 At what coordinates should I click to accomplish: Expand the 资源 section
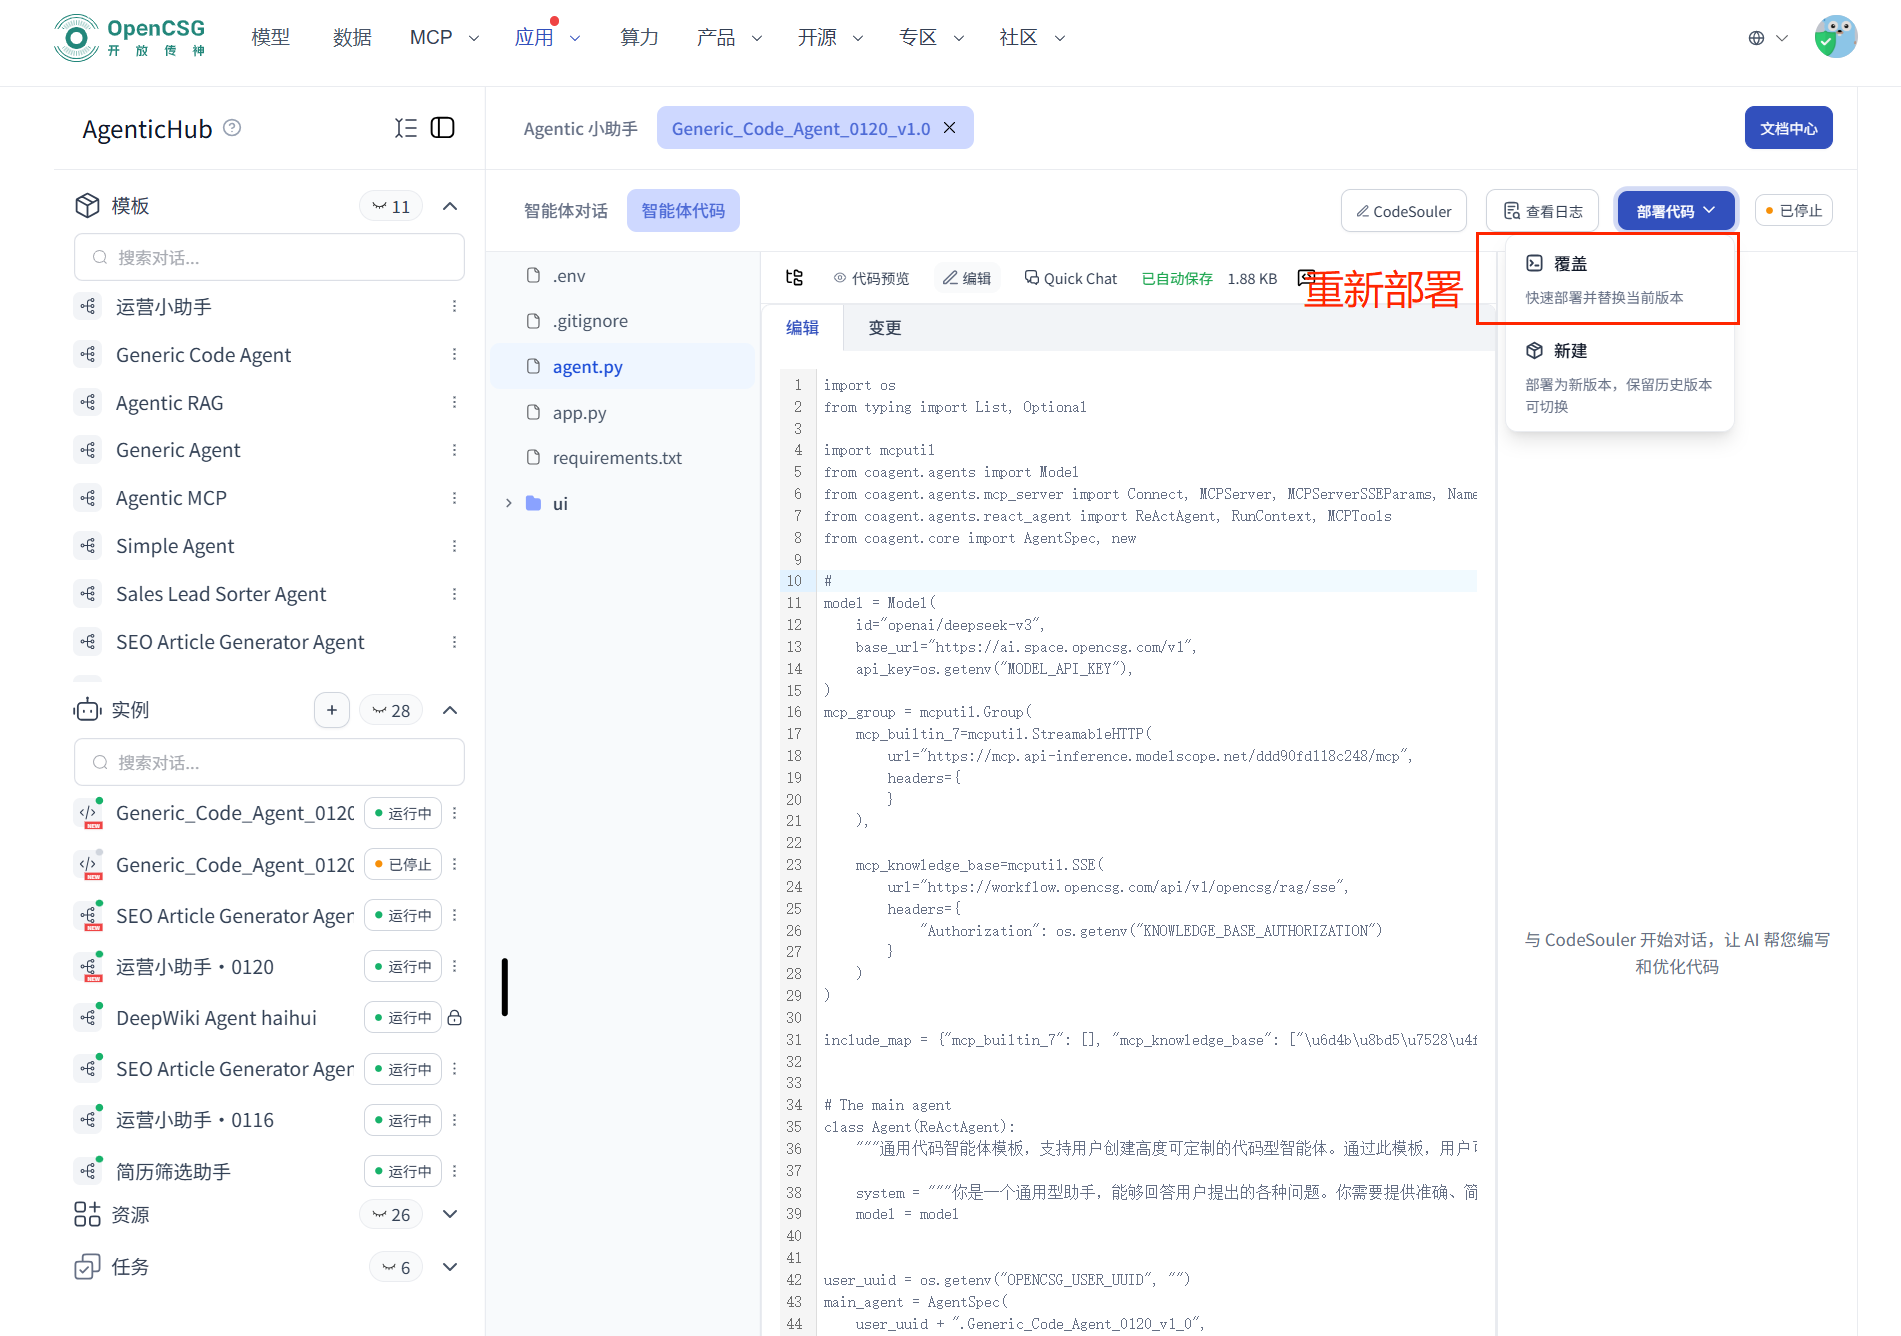[x=450, y=1214]
